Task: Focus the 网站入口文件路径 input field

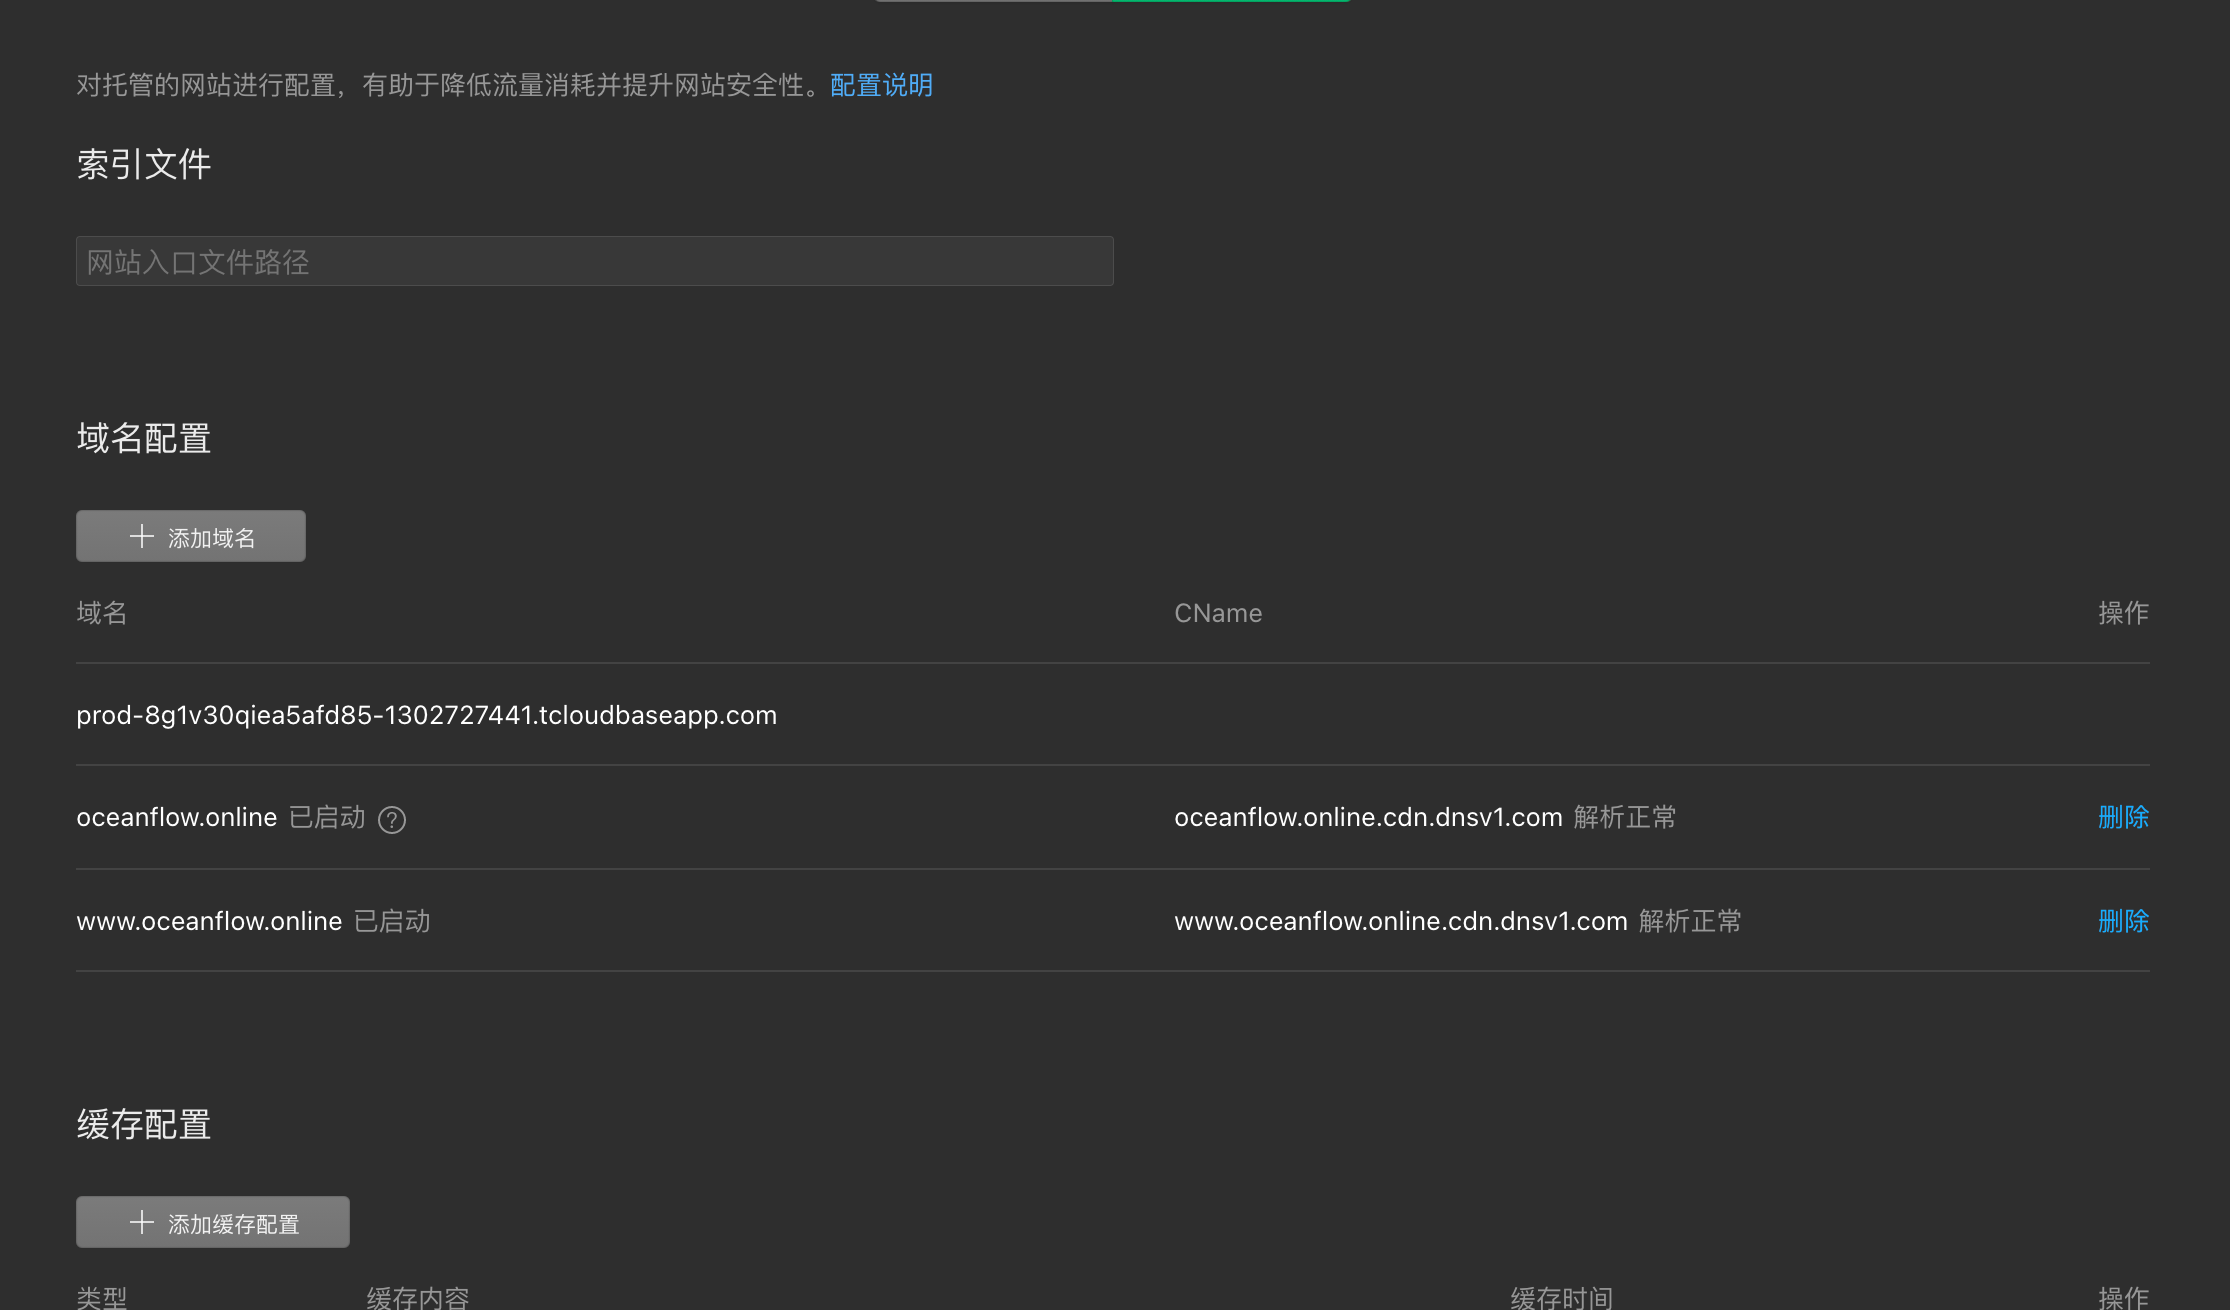Action: pos(594,262)
